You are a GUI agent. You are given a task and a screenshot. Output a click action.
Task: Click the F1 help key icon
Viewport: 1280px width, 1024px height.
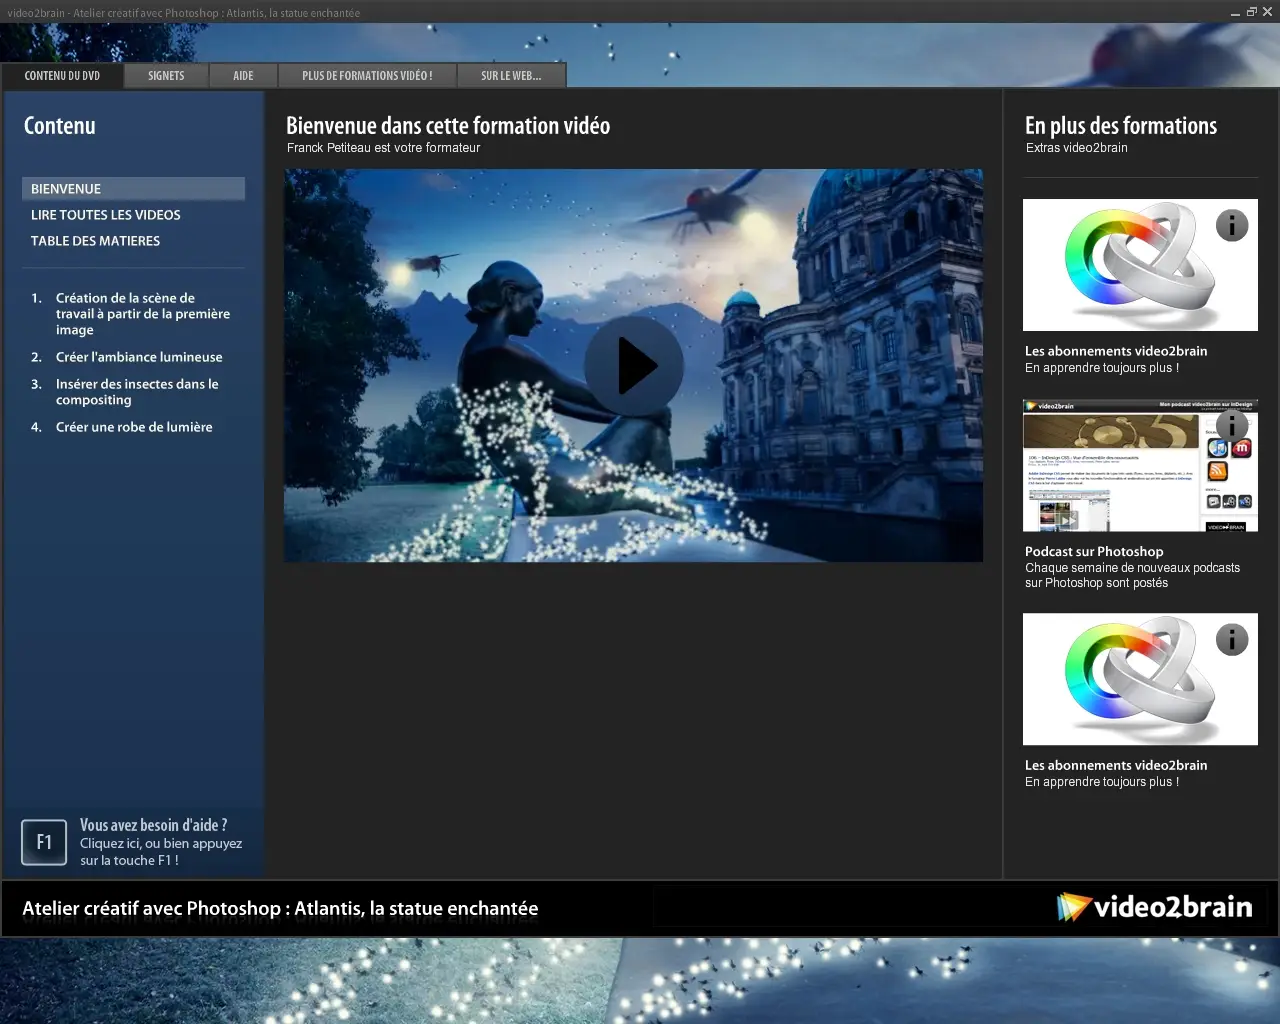pyautogui.click(x=44, y=842)
